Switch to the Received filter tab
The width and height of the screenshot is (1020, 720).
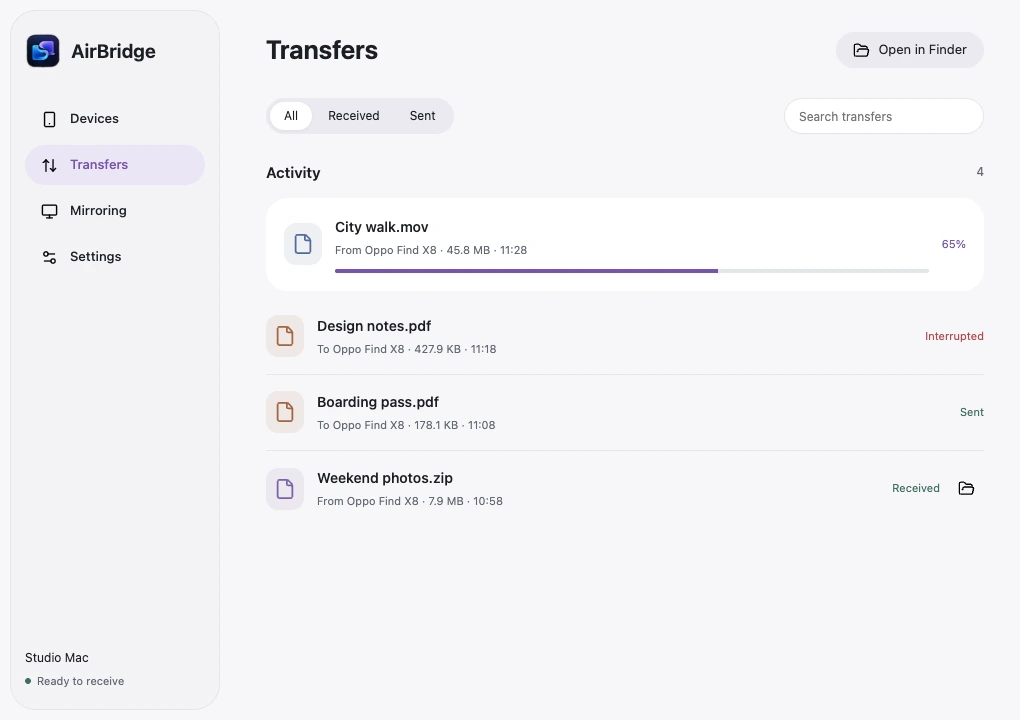point(354,116)
